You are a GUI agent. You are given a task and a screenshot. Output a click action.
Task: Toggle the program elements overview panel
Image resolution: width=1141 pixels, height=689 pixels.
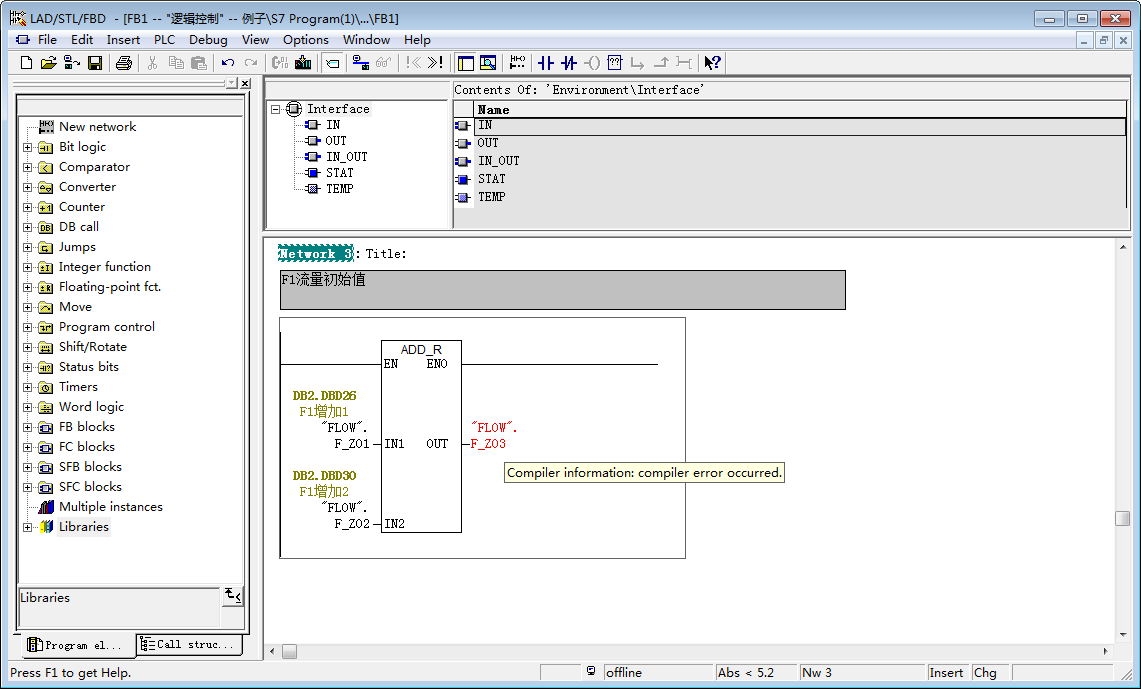point(465,63)
